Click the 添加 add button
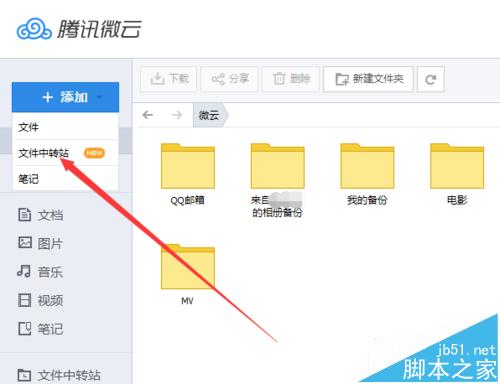This screenshot has width=500, height=384. pos(65,97)
